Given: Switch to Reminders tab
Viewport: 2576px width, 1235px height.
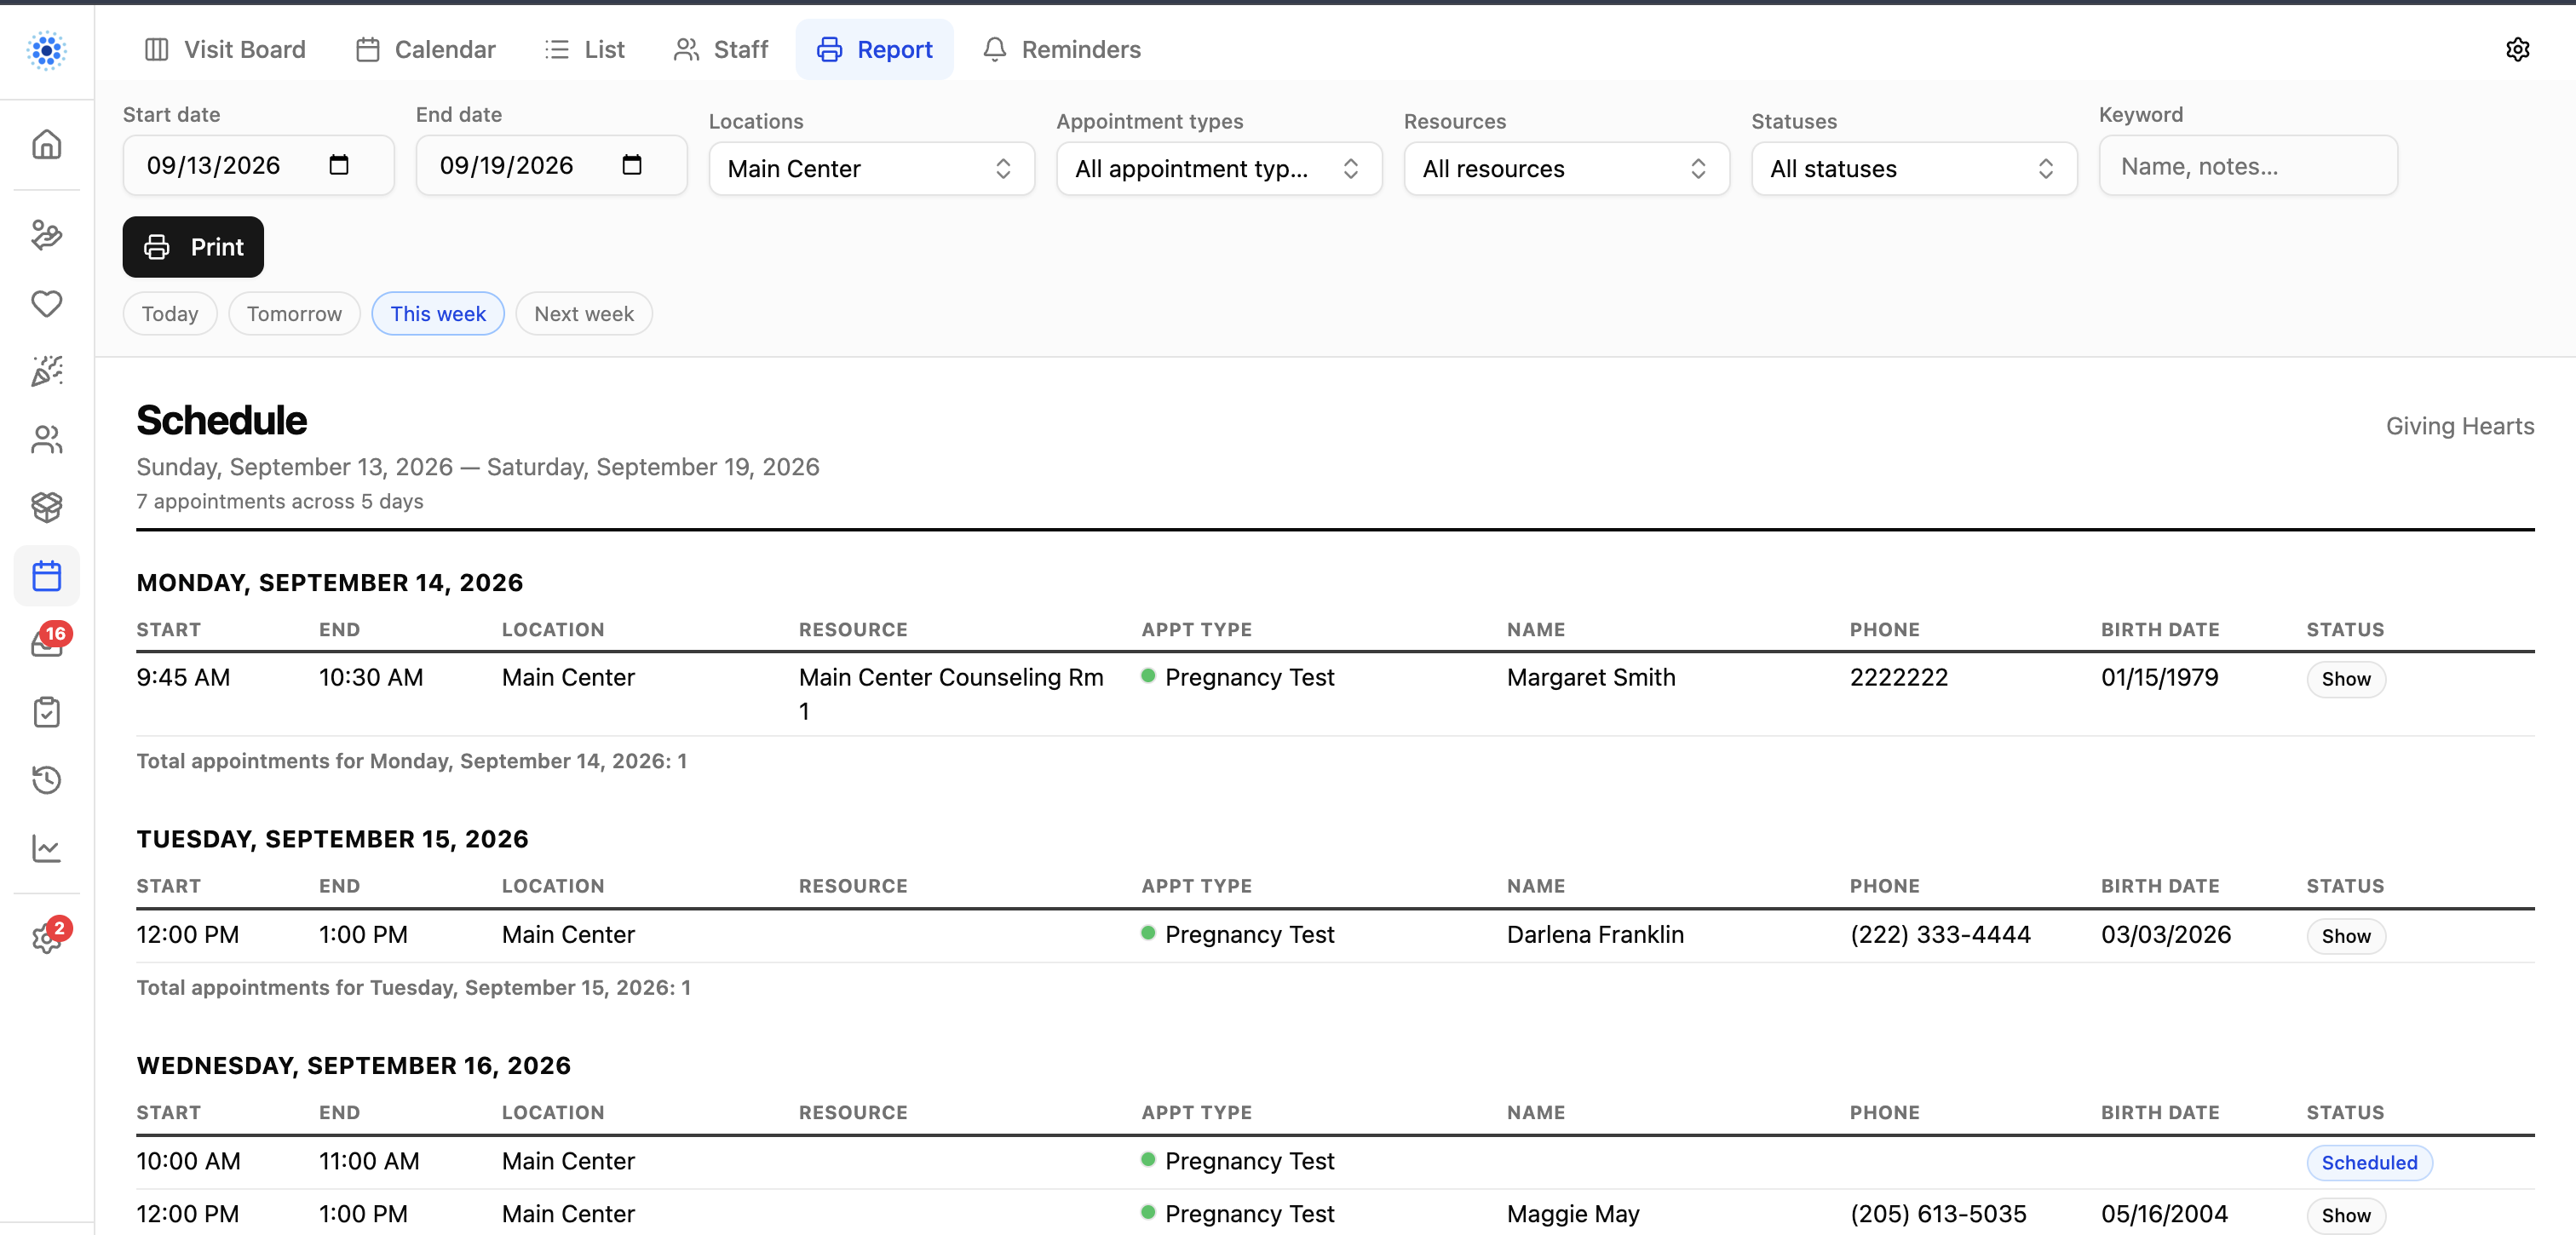Looking at the screenshot, I should pos(1061,49).
